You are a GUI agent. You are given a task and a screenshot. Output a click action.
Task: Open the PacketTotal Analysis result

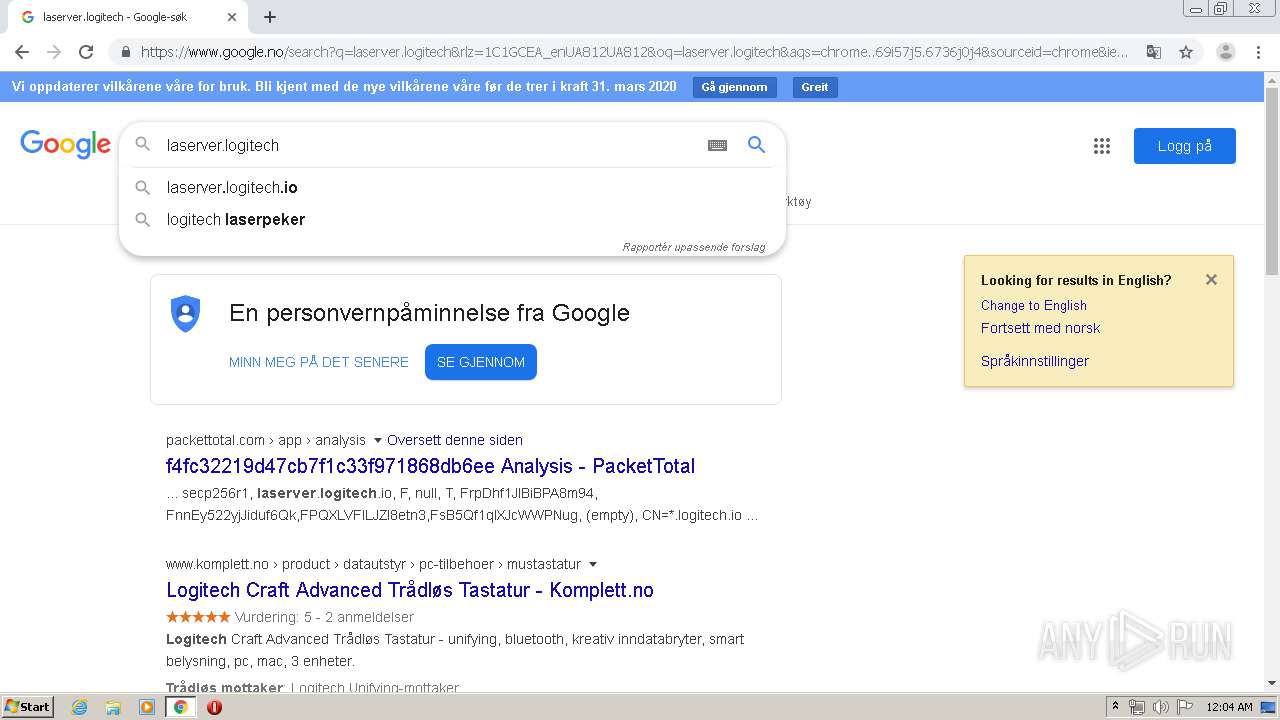430,466
